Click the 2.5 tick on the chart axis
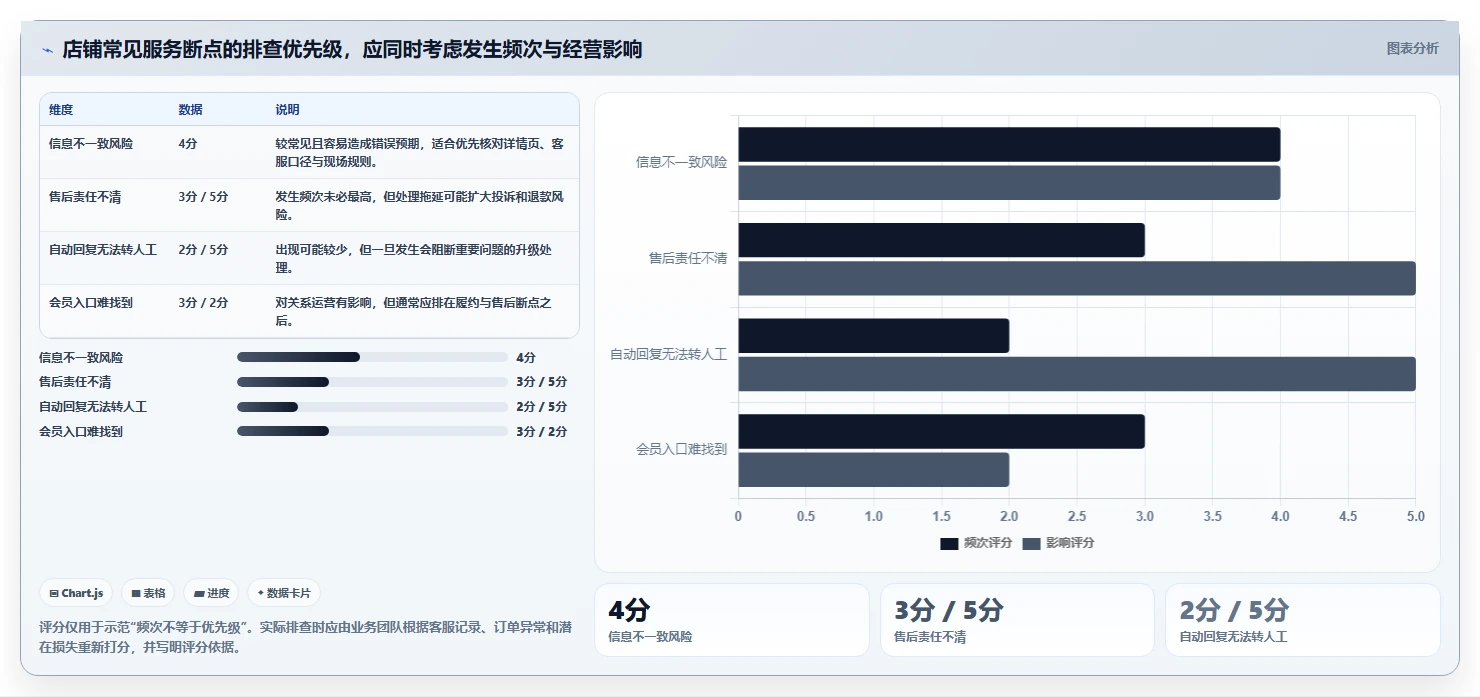The height and width of the screenshot is (697, 1480). tap(1077, 517)
